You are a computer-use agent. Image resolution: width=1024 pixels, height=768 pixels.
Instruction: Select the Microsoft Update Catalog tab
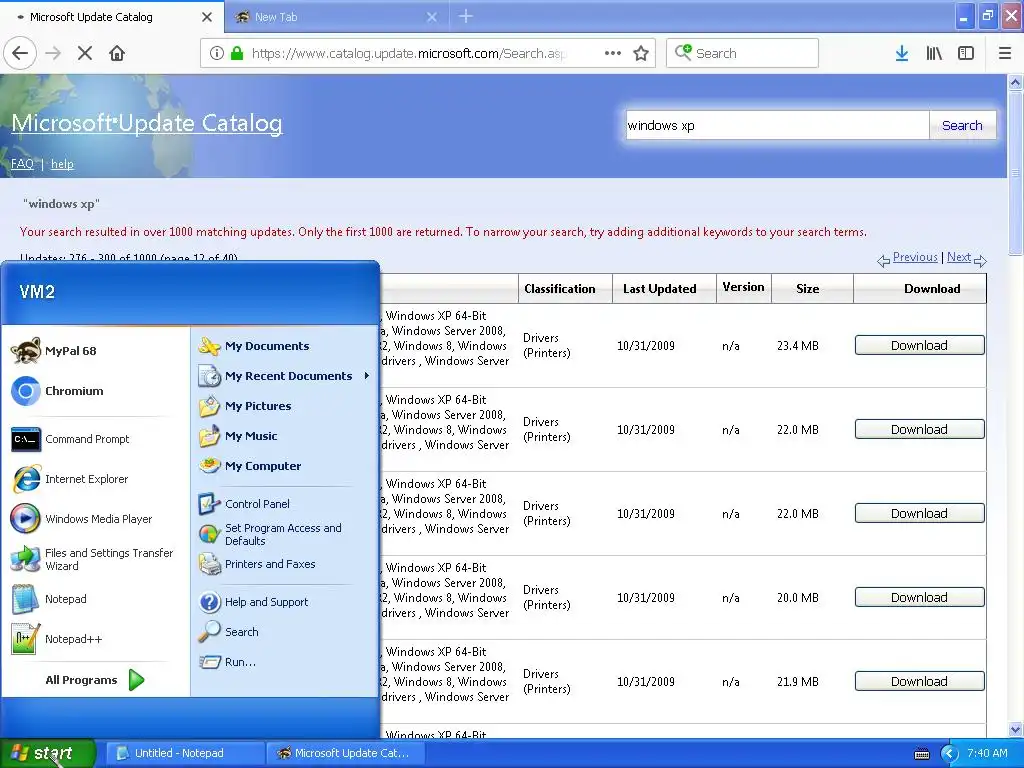pyautogui.click(x=112, y=17)
